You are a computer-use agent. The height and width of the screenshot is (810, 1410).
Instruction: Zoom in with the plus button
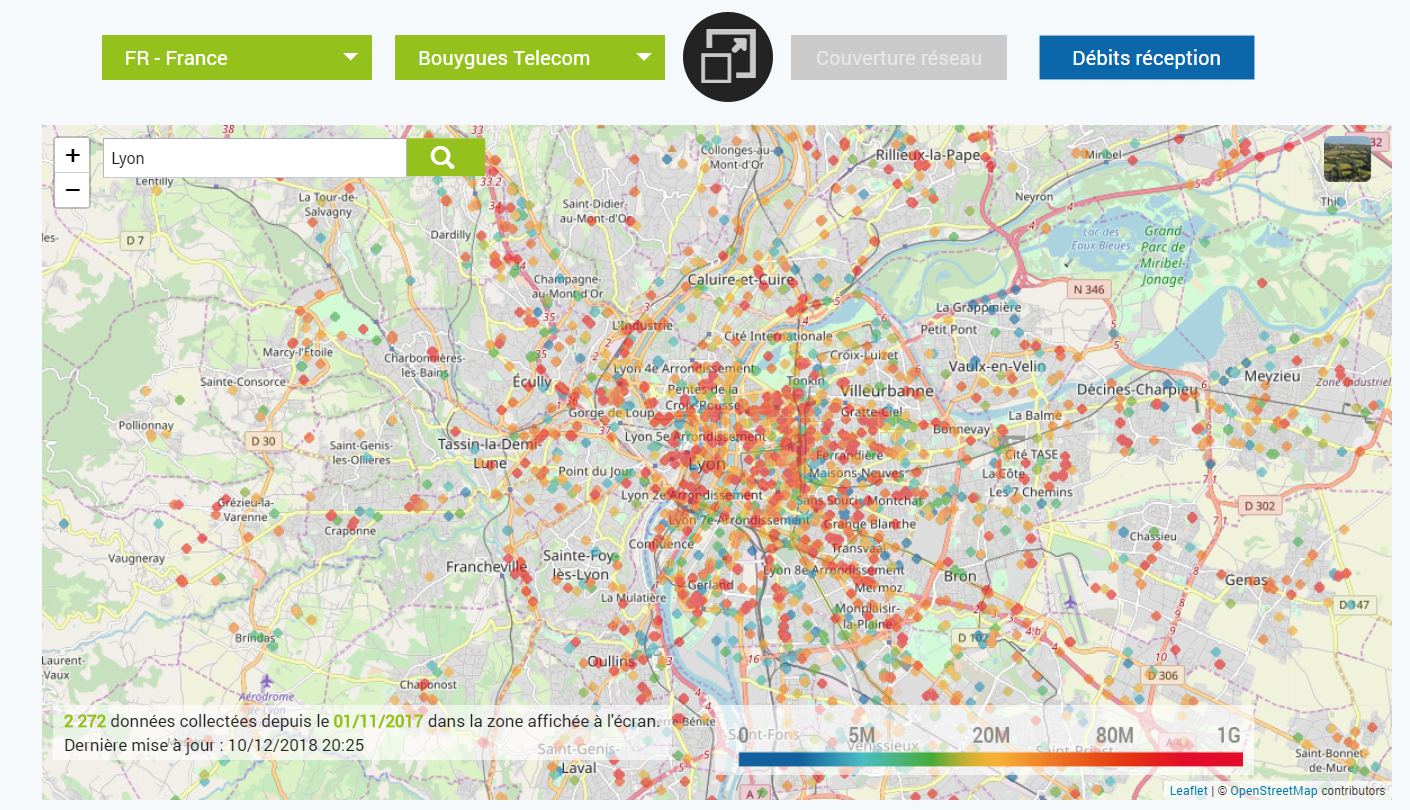pos(72,155)
